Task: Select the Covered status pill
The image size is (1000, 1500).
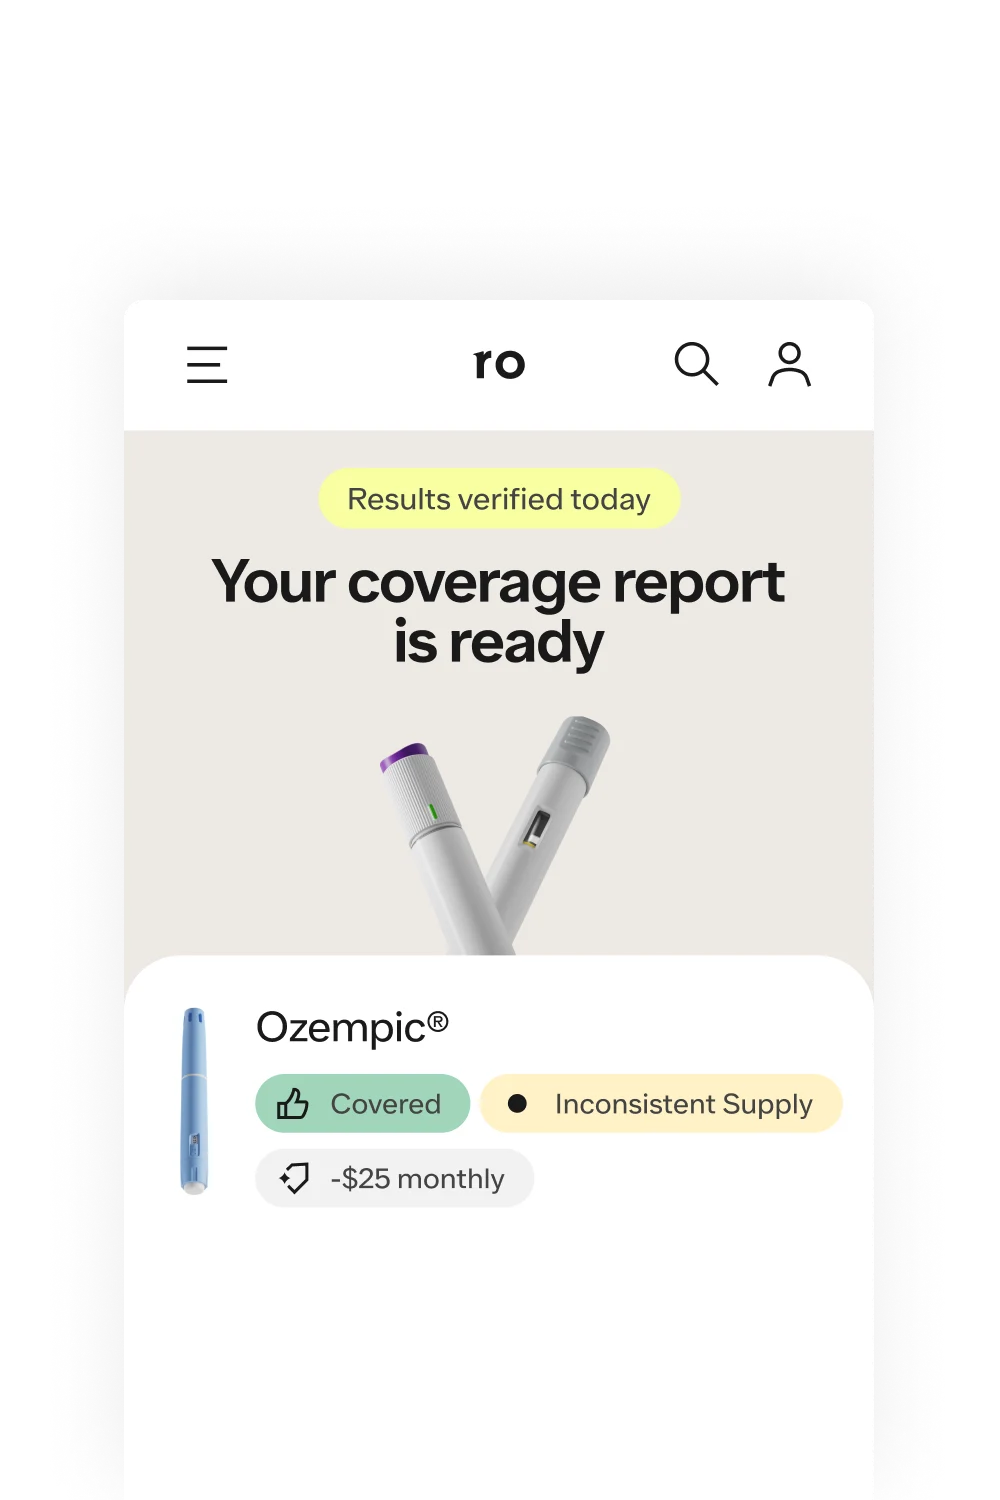Action: pos(362,1104)
